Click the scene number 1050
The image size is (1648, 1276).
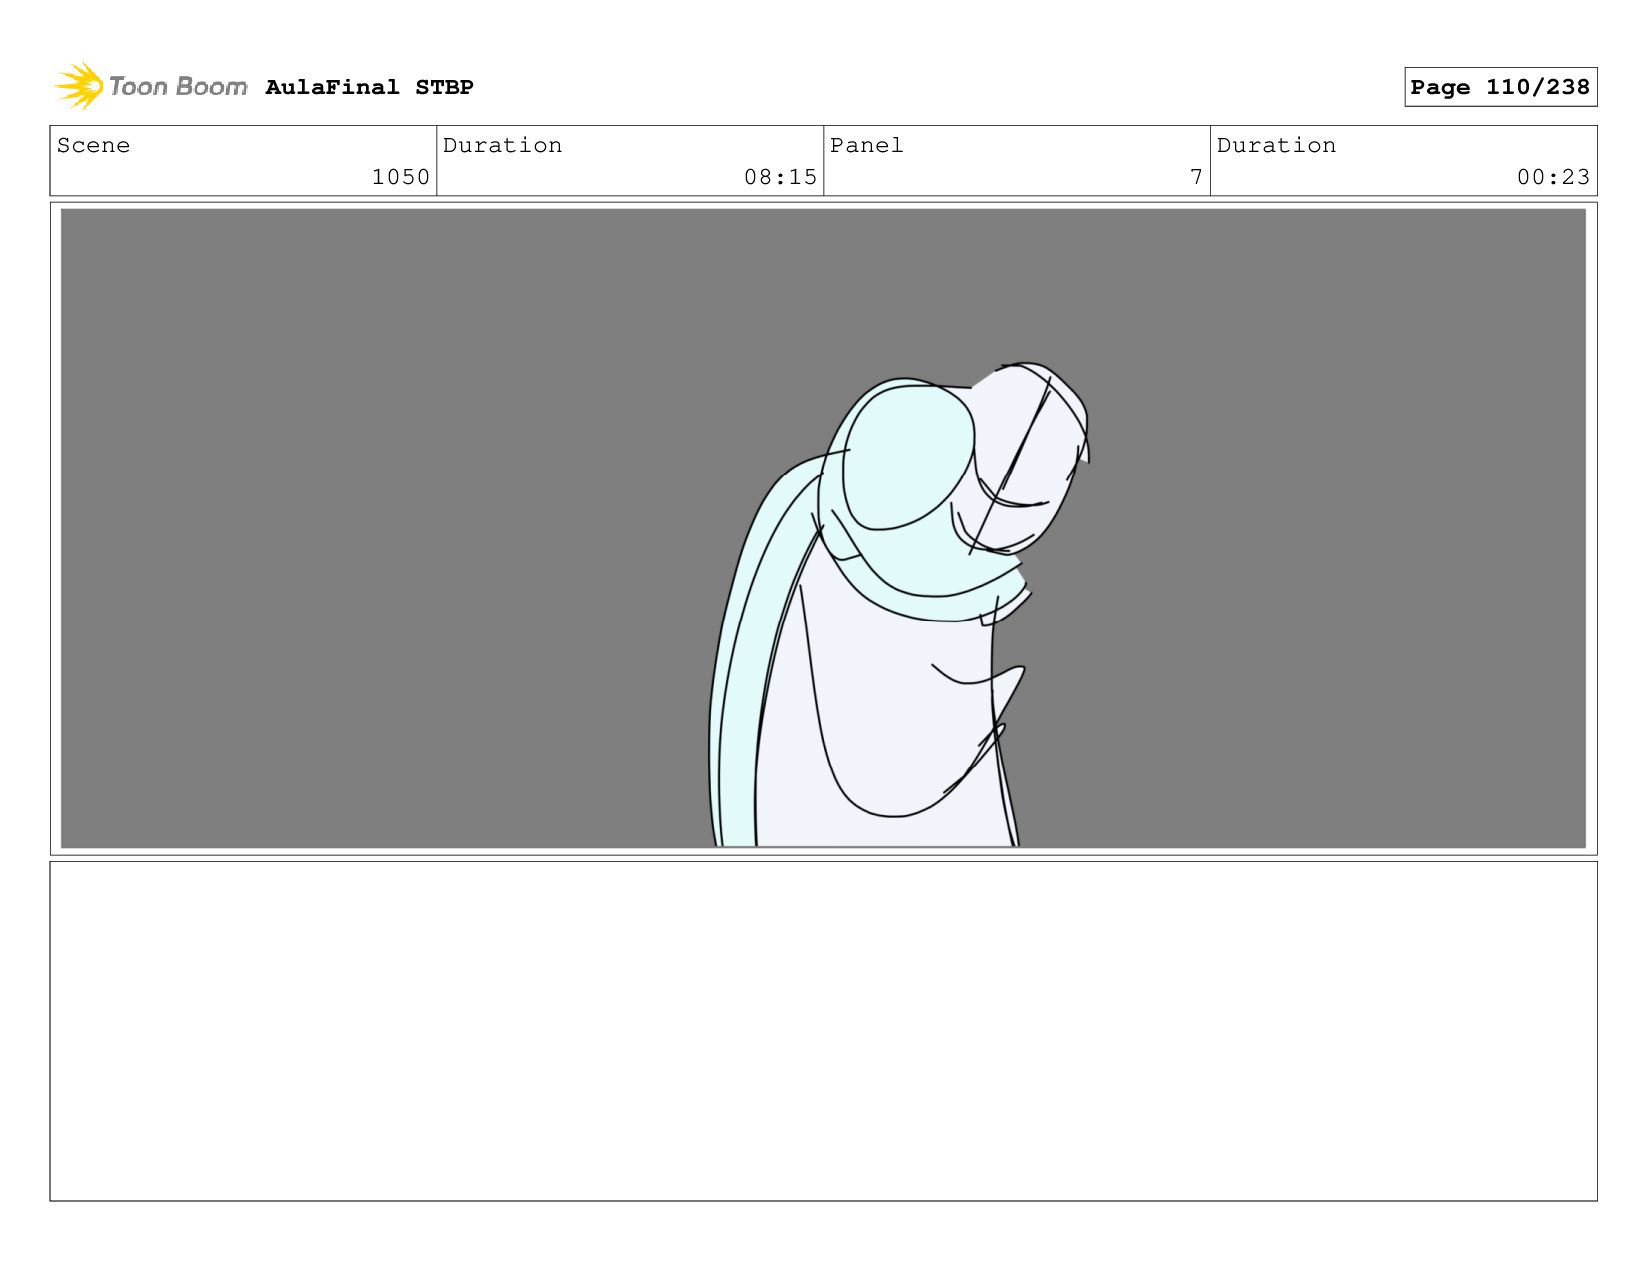tap(400, 177)
